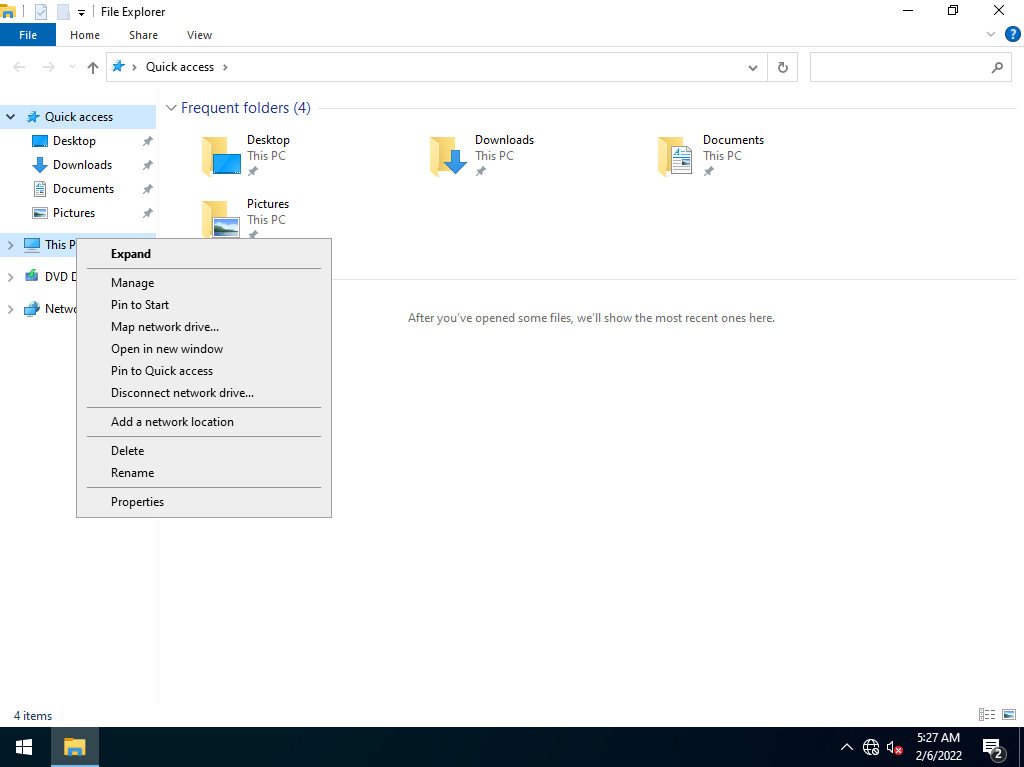Switch to the Share ribbon tab

(143, 35)
